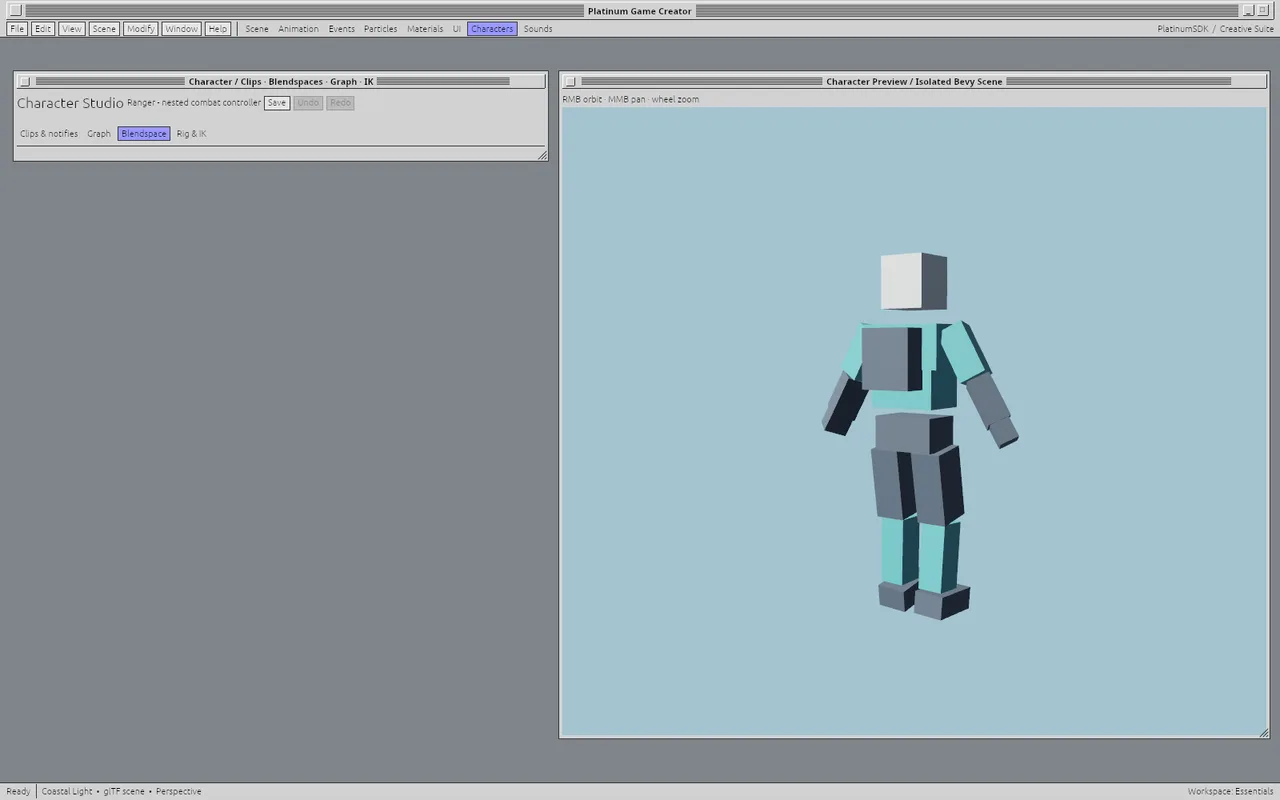Click the Character panel window menu box
The height and width of the screenshot is (800, 1280).
click(x=25, y=82)
